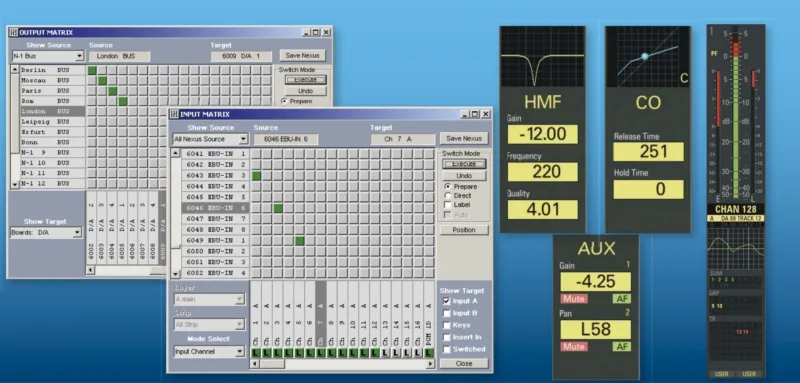Check the Insert In show target
Screen dimensions: 800x383
pos(447,337)
